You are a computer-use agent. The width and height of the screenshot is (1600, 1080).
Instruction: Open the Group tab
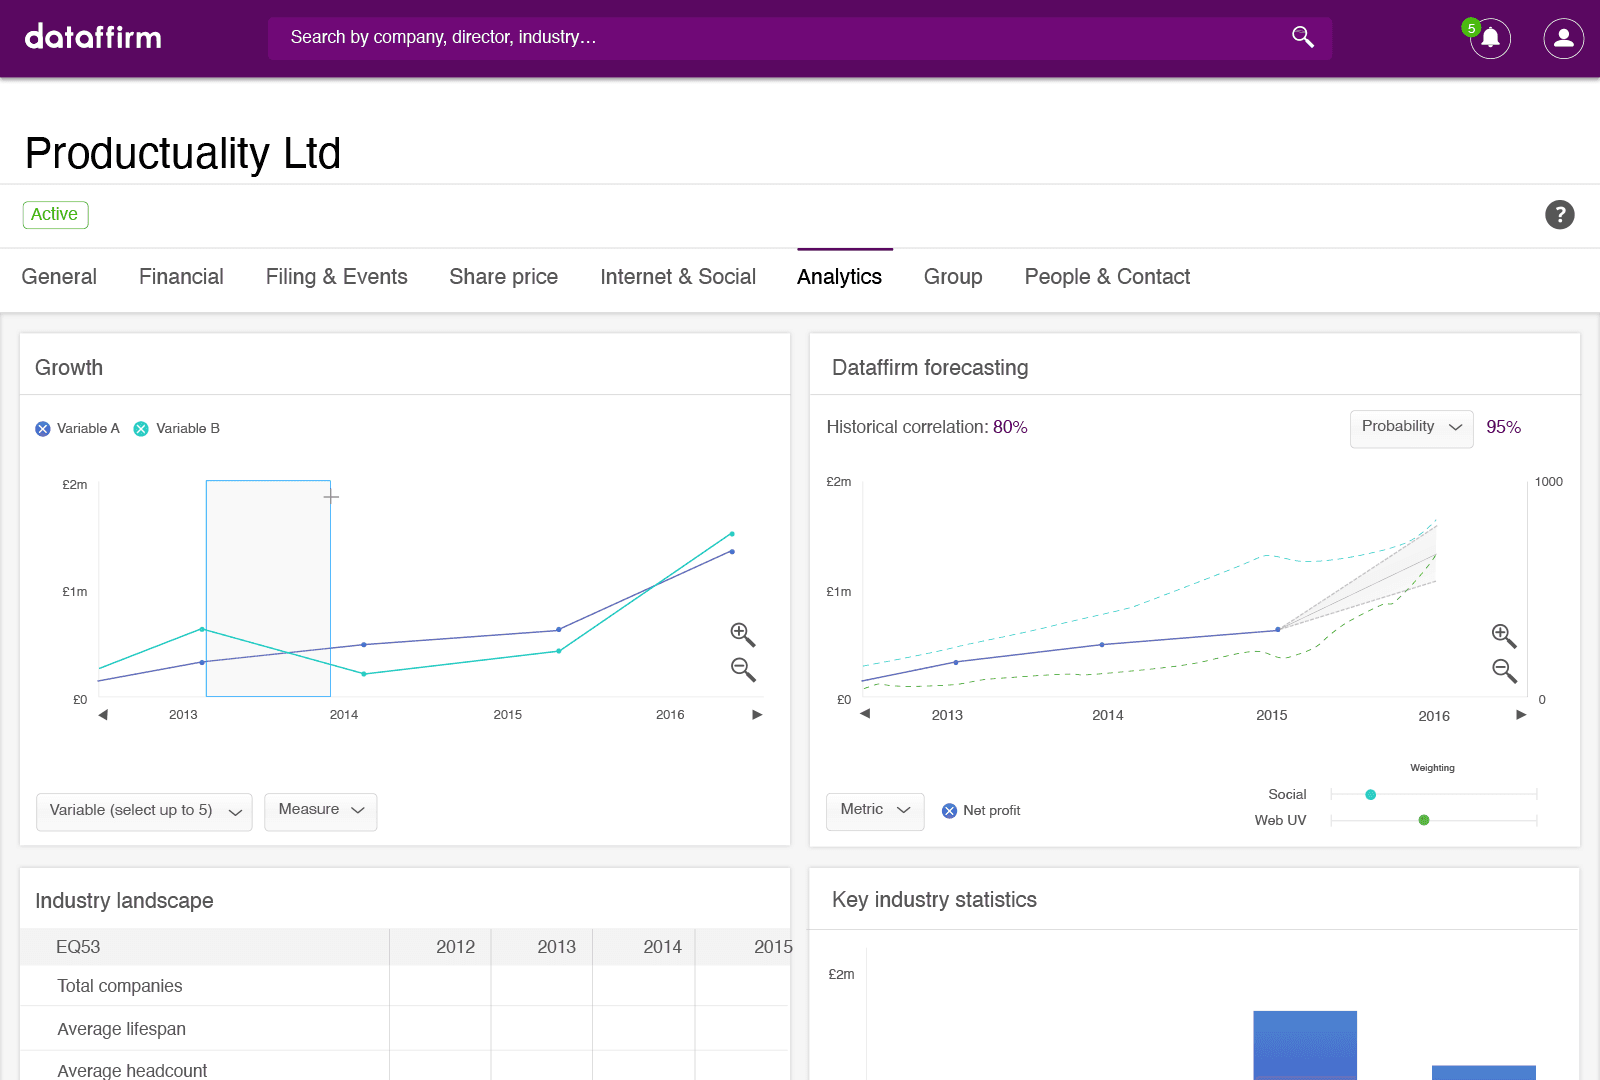click(x=953, y=277)
